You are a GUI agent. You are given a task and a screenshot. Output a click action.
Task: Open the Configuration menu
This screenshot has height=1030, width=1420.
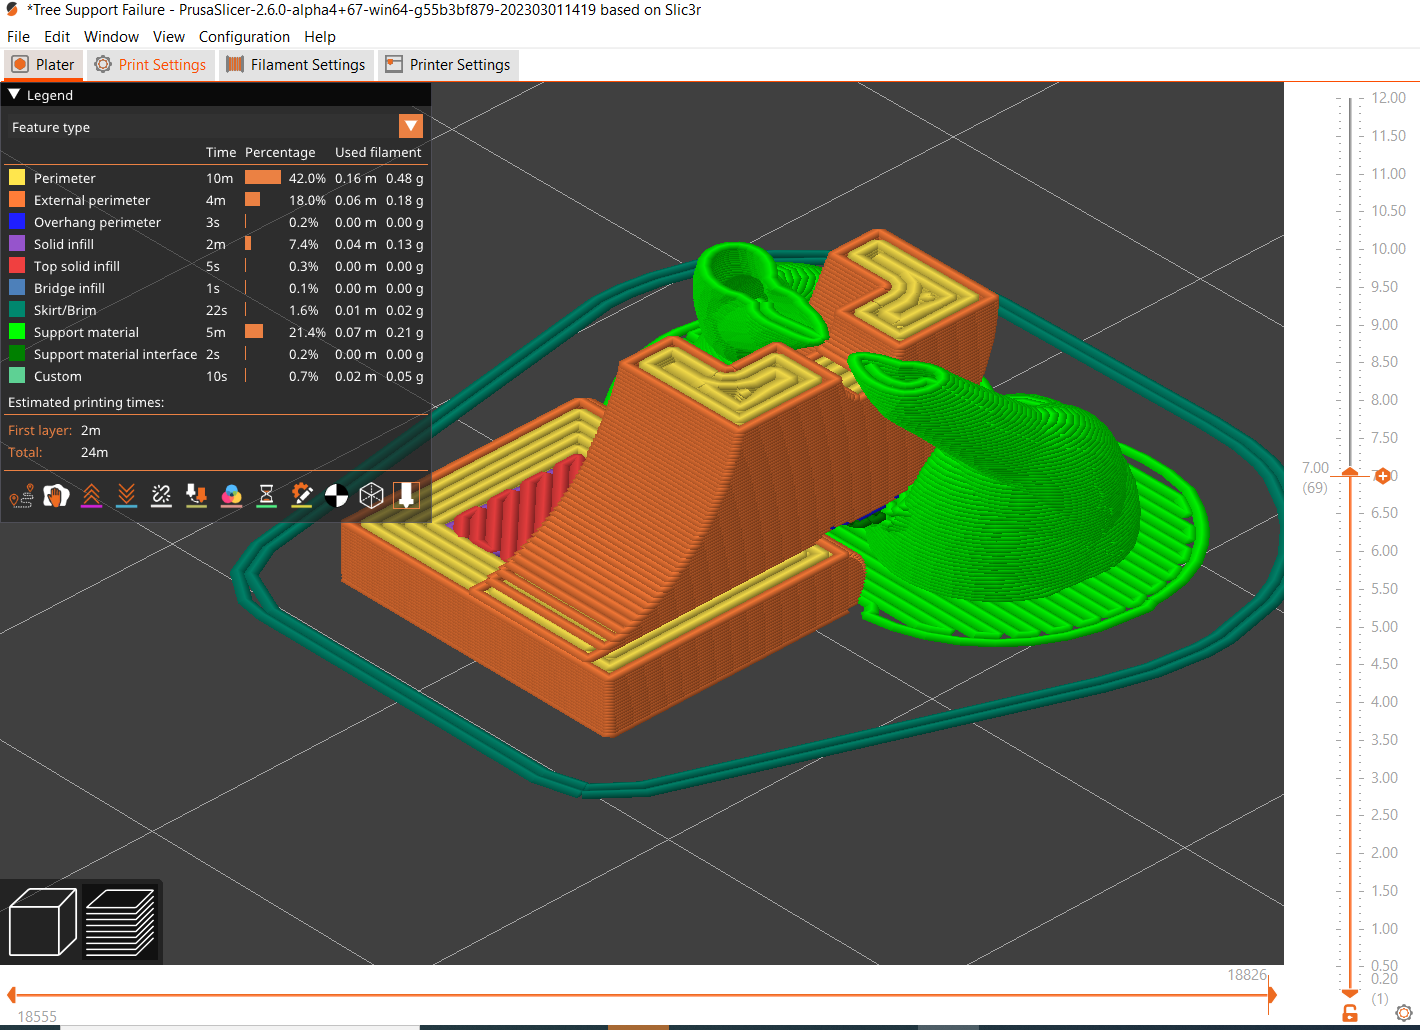click(244, 36)
